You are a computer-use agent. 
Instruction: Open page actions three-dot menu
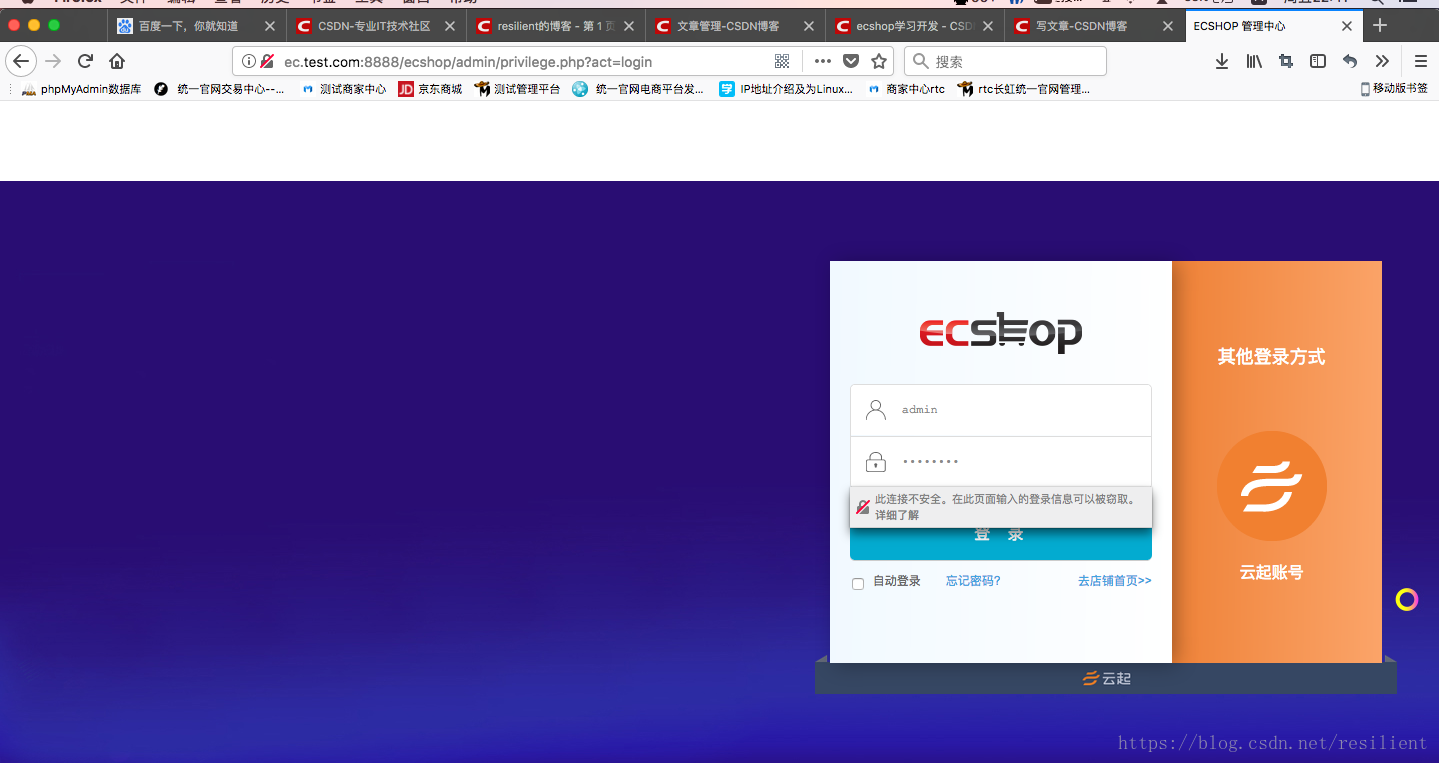click(x=823, y=61)
